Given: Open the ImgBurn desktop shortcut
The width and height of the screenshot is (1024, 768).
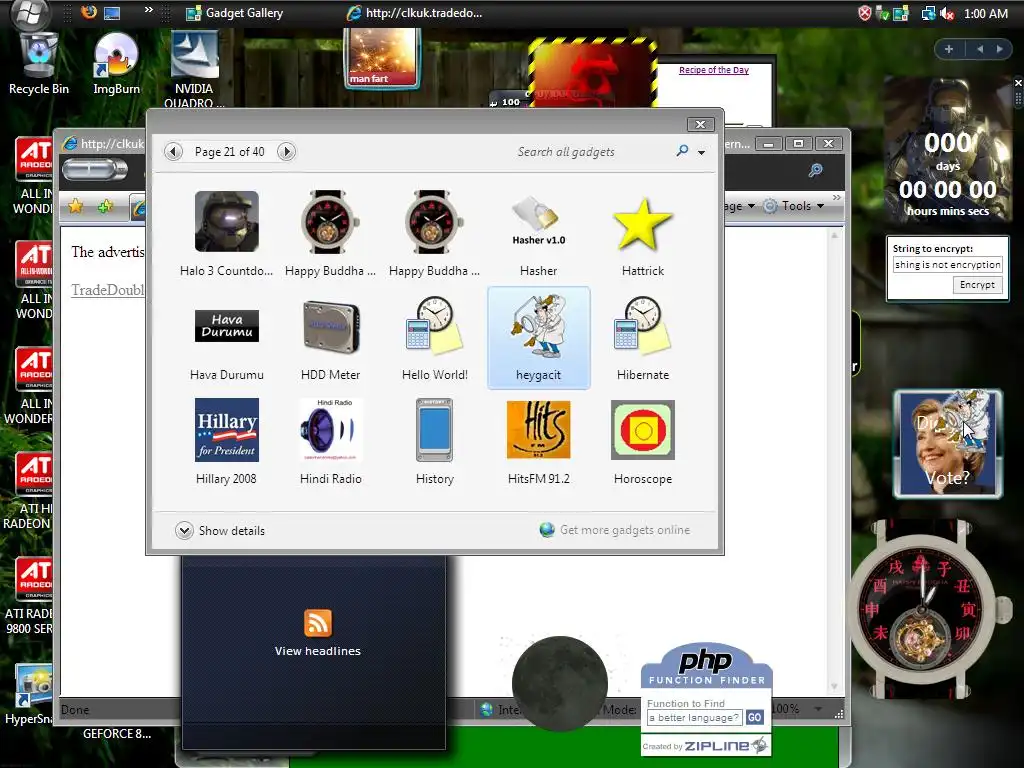Looking at the screenshot, I should pos(116,64).
